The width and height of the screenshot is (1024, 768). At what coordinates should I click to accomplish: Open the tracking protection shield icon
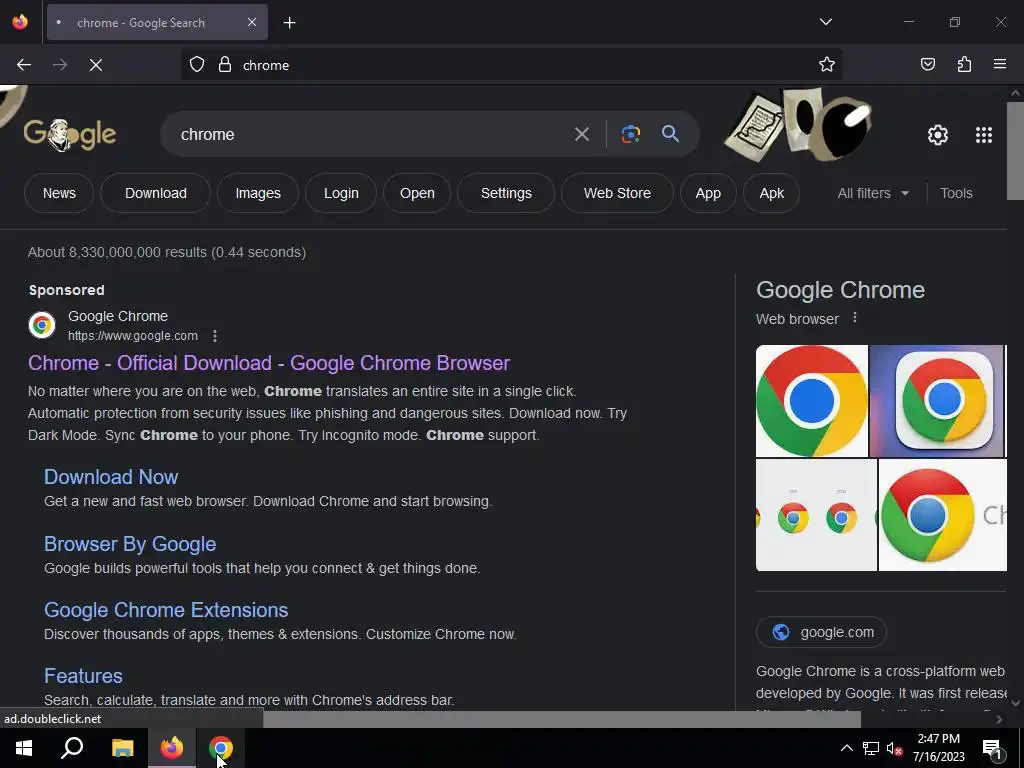point(197,65)
